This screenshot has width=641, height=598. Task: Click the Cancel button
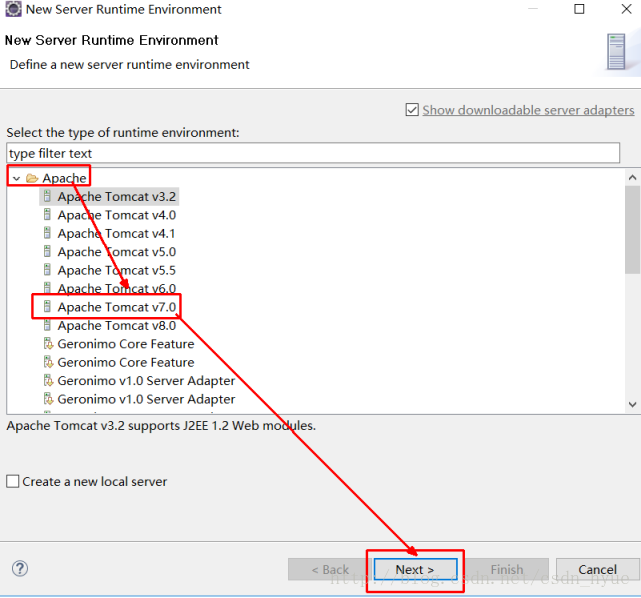click(x=597, y=569)
